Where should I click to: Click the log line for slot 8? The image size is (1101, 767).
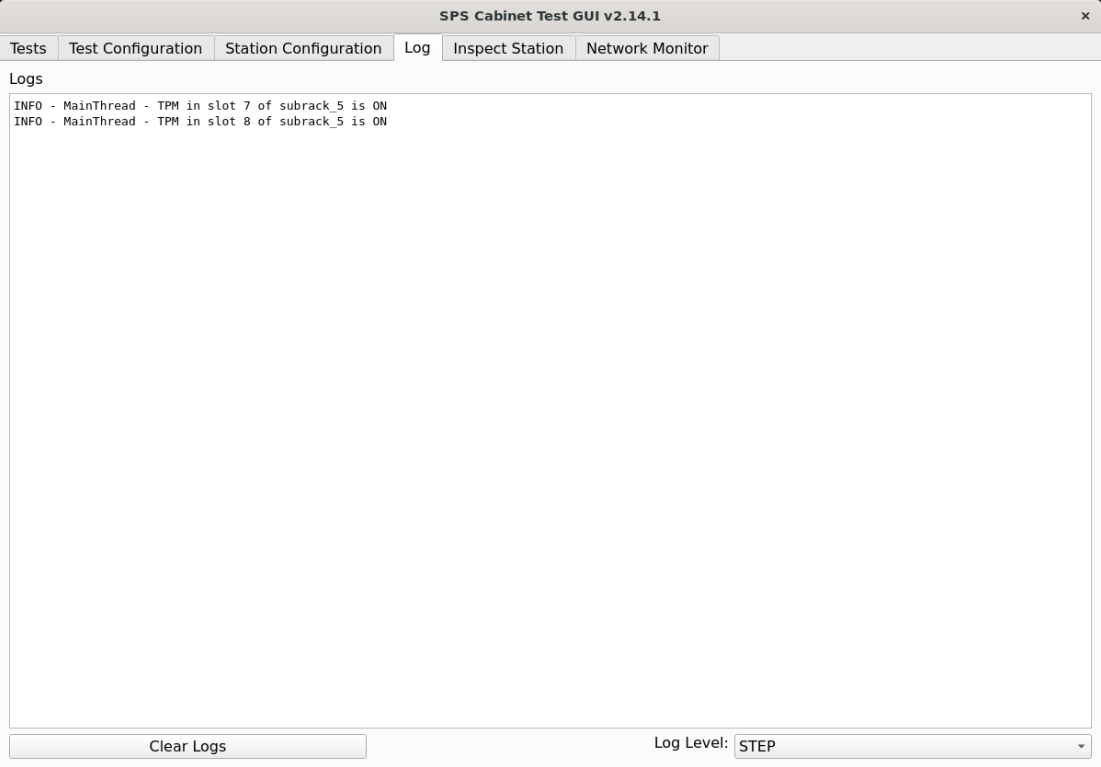[200, 122]
